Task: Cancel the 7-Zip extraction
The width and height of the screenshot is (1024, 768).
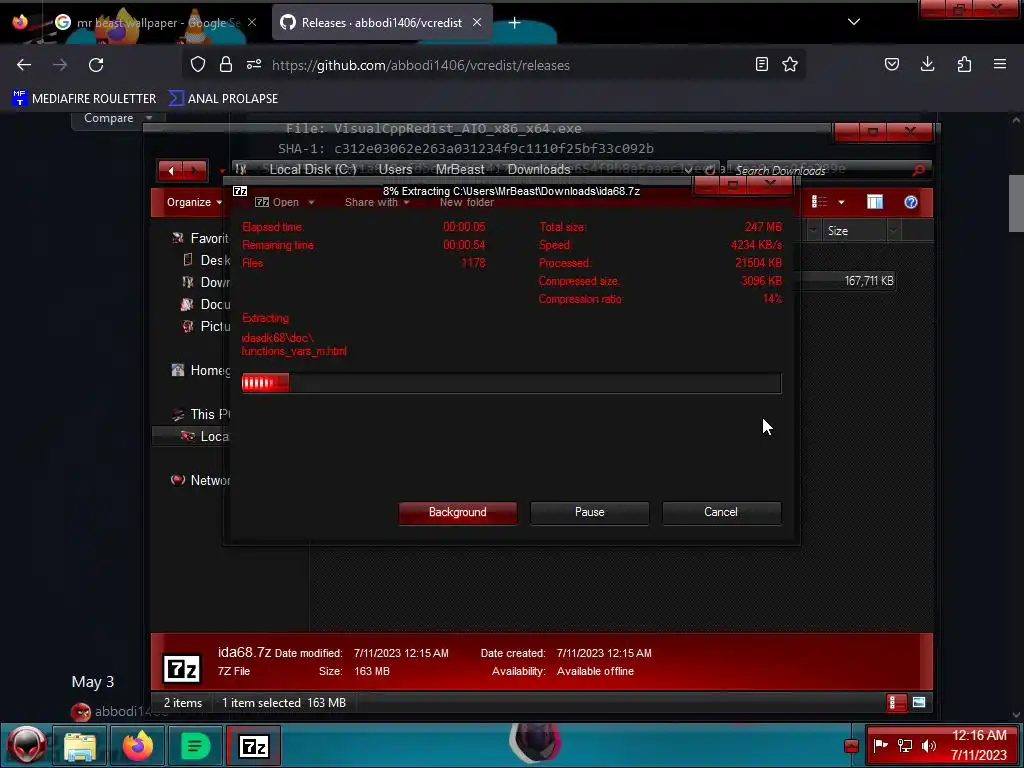Action: click(721, 513)
